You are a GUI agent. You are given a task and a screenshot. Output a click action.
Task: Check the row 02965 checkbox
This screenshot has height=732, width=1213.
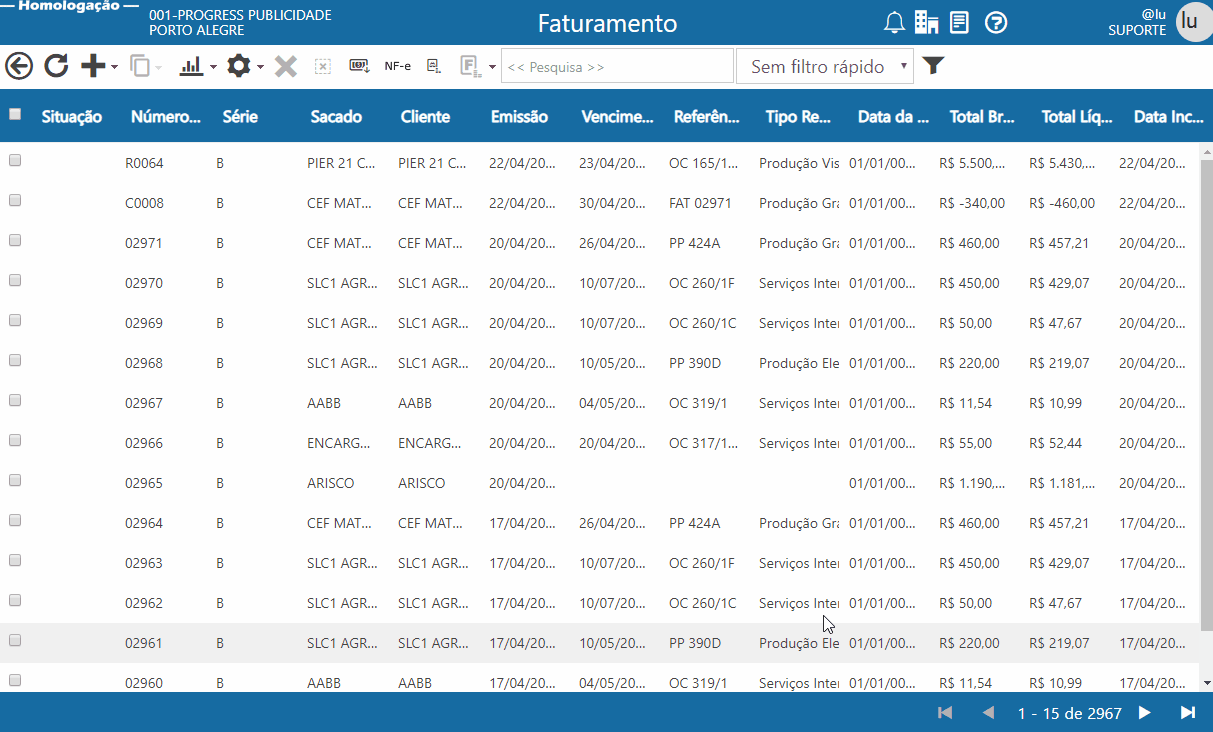(x=15, y=480)
